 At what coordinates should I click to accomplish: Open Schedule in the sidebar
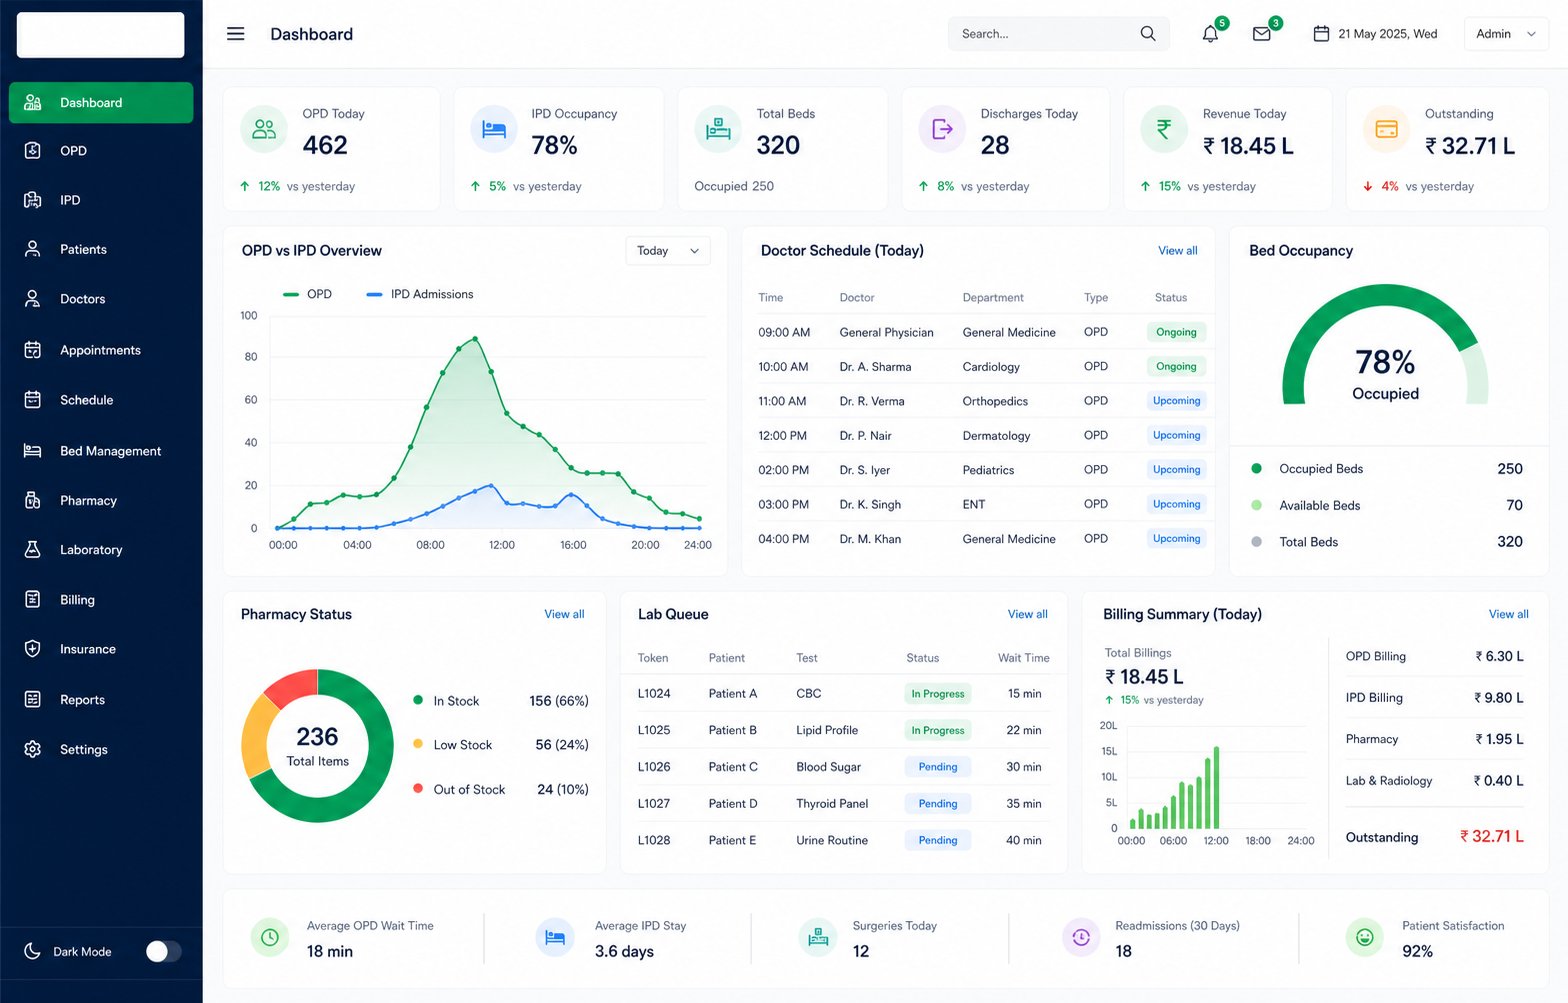101,400
